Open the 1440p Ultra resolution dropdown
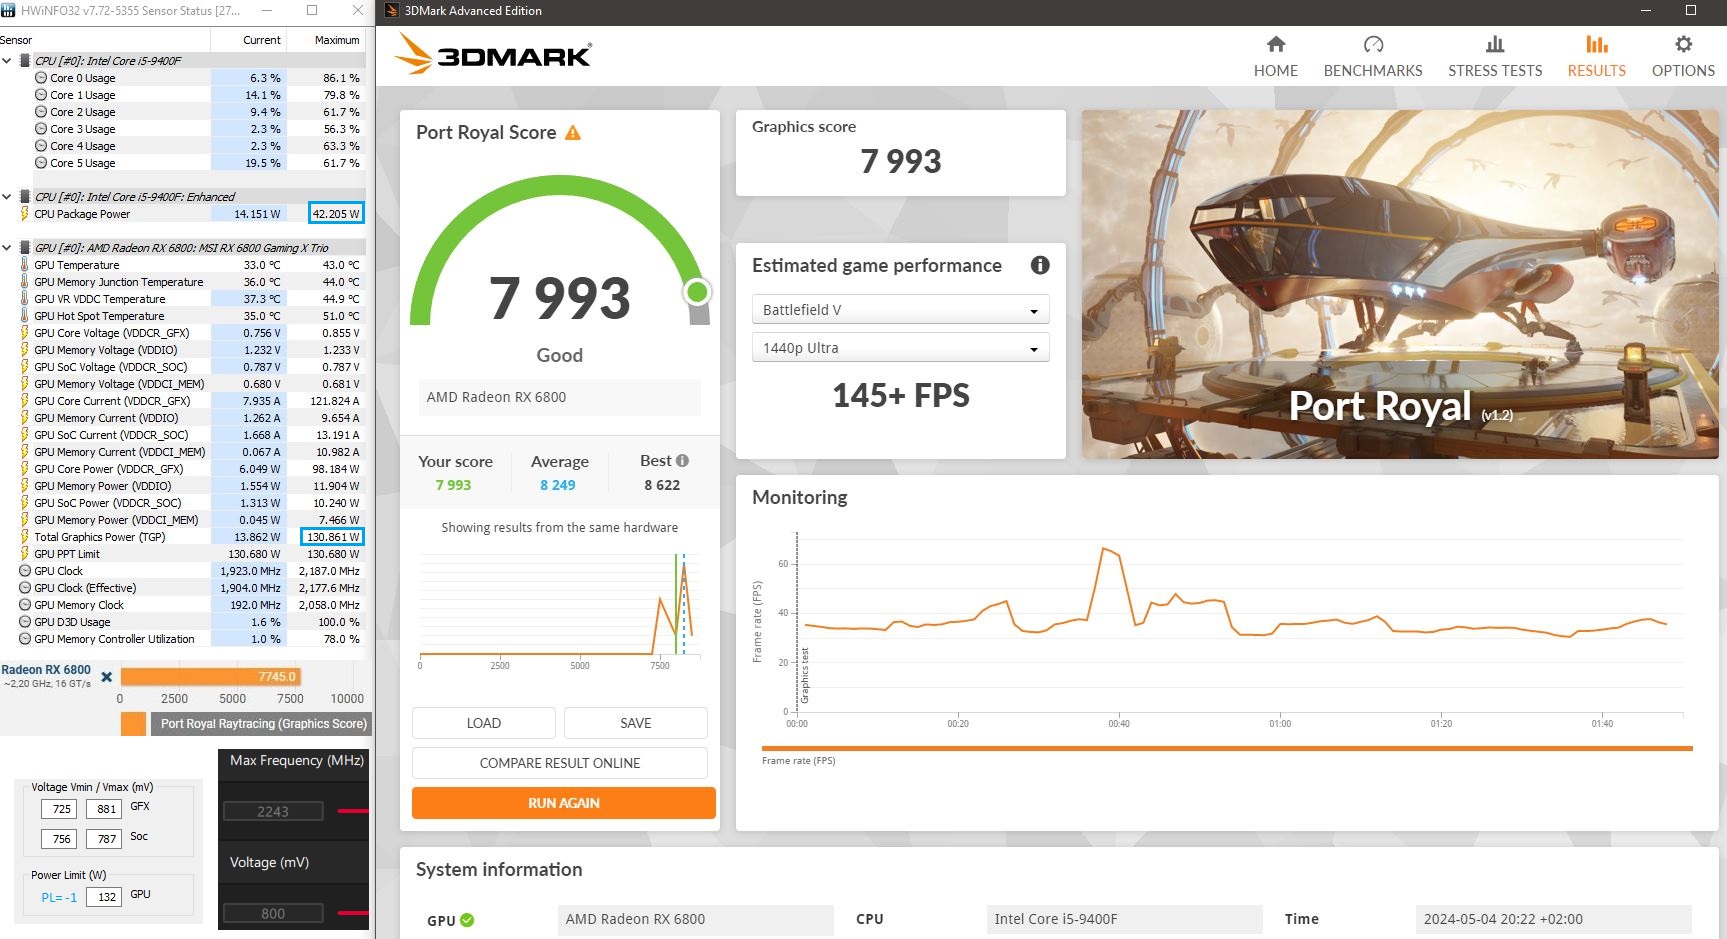This screenshot has width=1727, height=939. coord(900,347)
